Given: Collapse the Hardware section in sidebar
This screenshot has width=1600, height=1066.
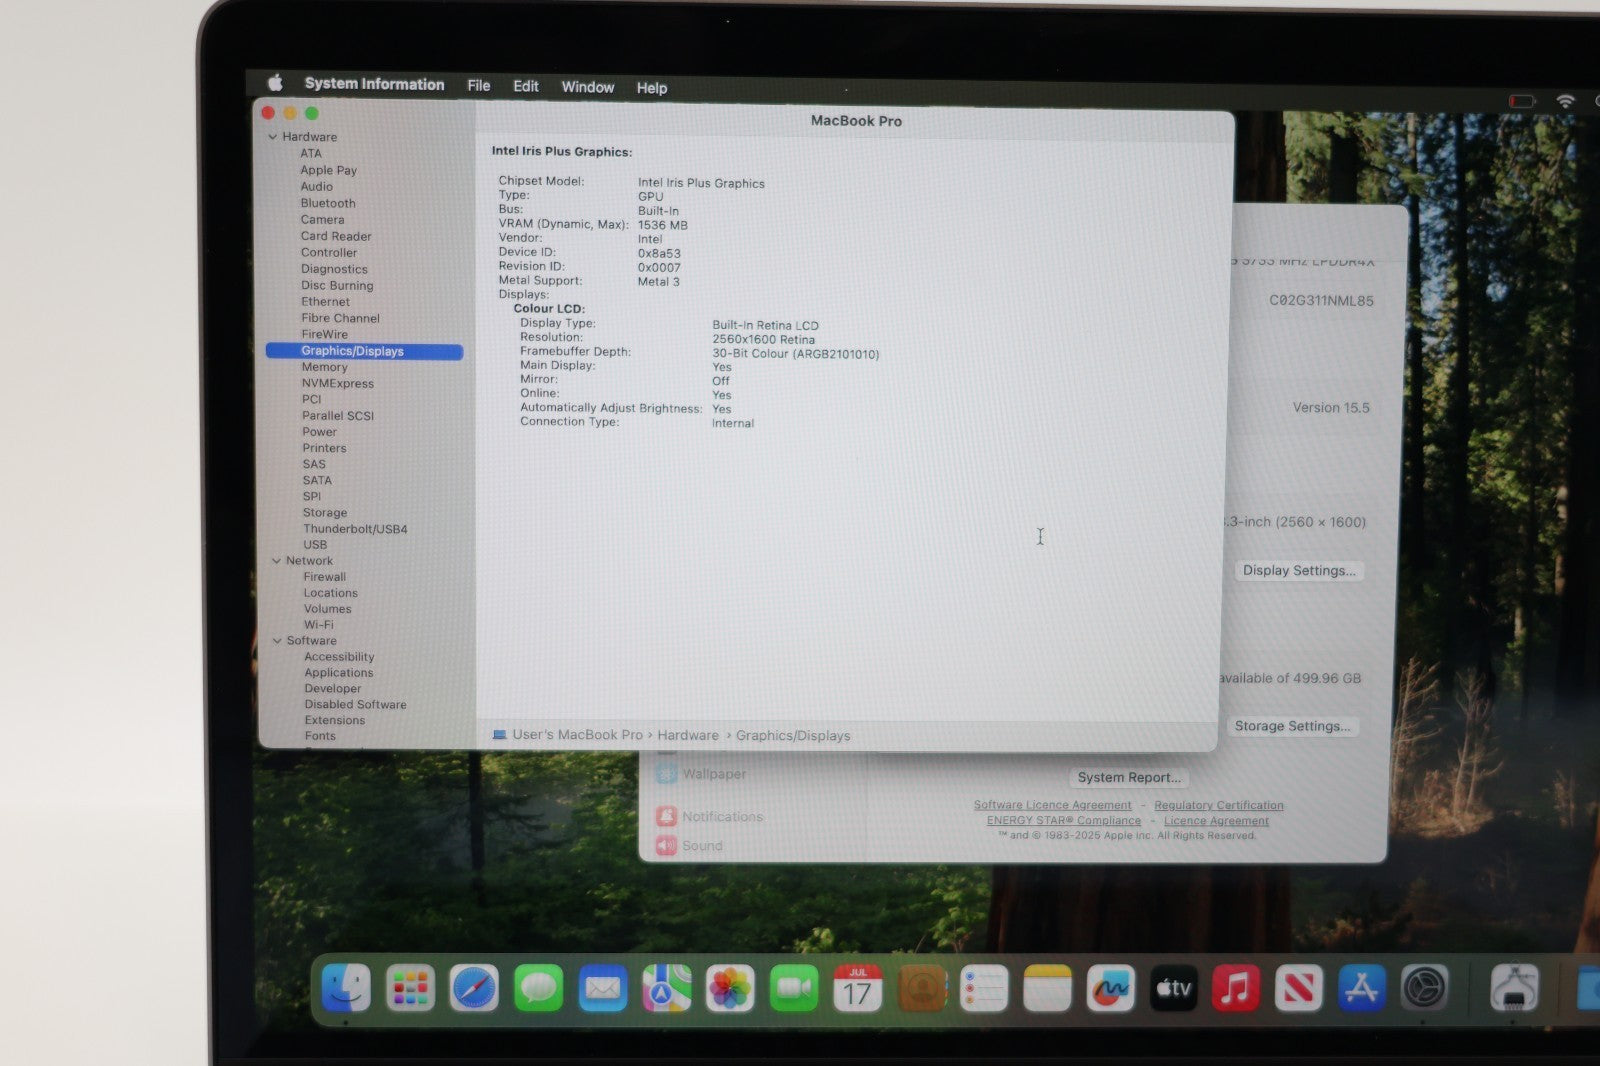Looking at the screenshot, I should pyautogui.click(x=273, y=137).
